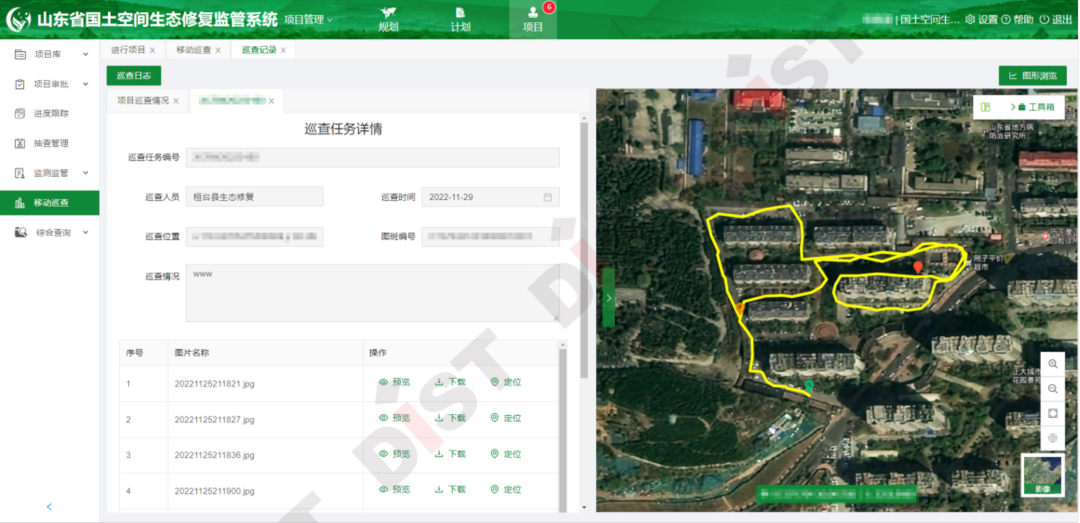Open 抽查管理 in the sidebar
Screen dimensions: 1080x523
tap(50, 143)
